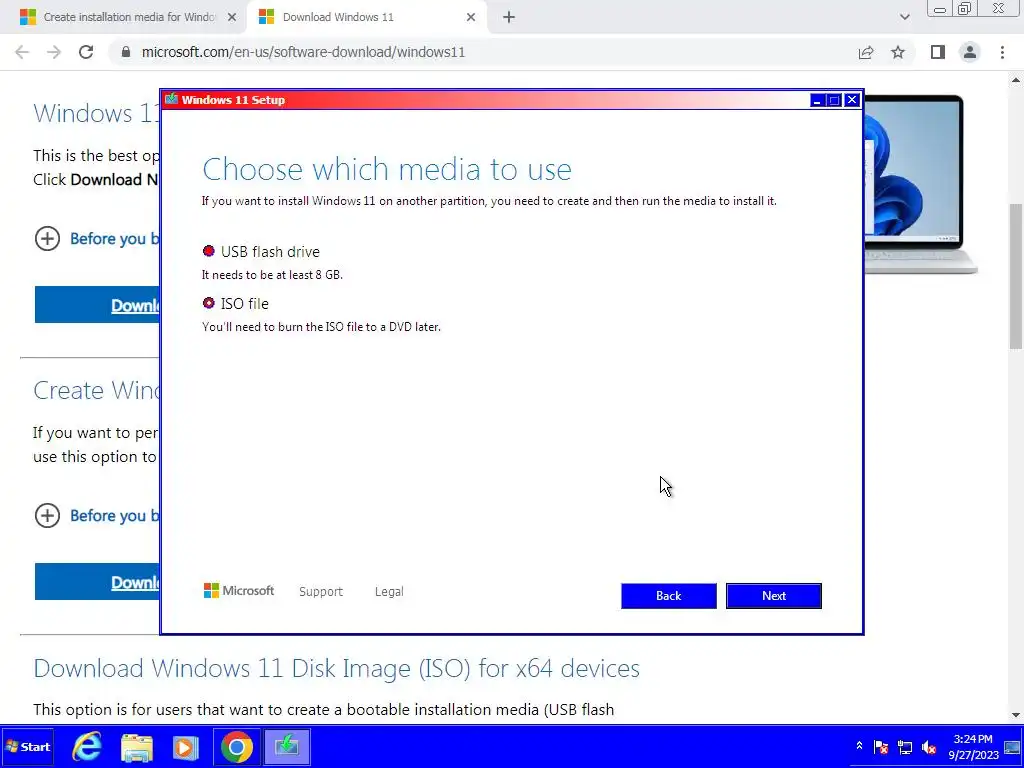Click the scrollbar up arrow
Viewport: 1024px width, 768px height.
tap(1016, 80)
